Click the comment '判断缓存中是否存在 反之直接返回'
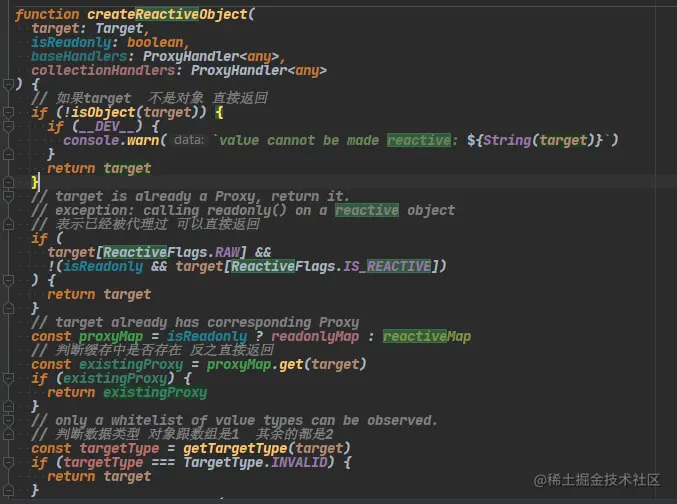 coord(152,350)
